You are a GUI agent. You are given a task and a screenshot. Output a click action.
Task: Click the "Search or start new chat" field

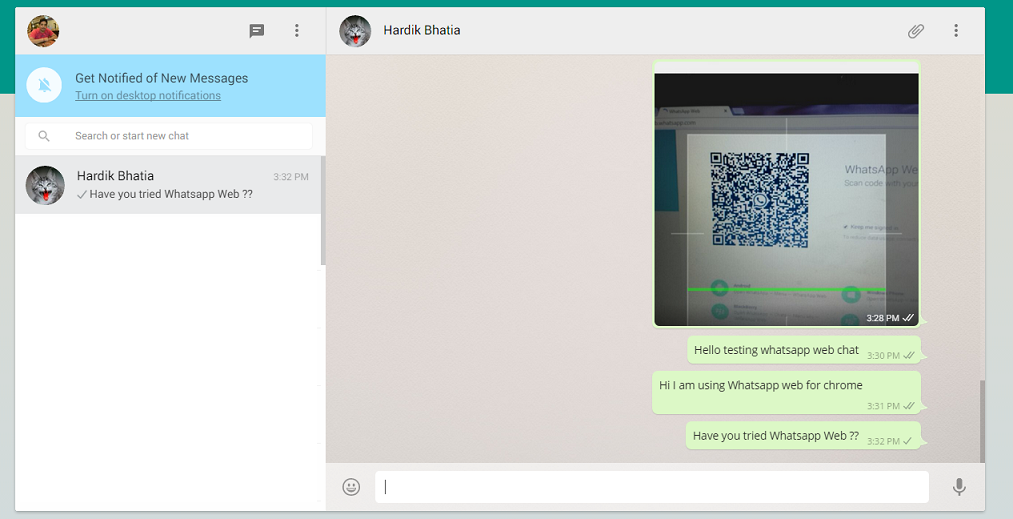click(x=169, y=136)
